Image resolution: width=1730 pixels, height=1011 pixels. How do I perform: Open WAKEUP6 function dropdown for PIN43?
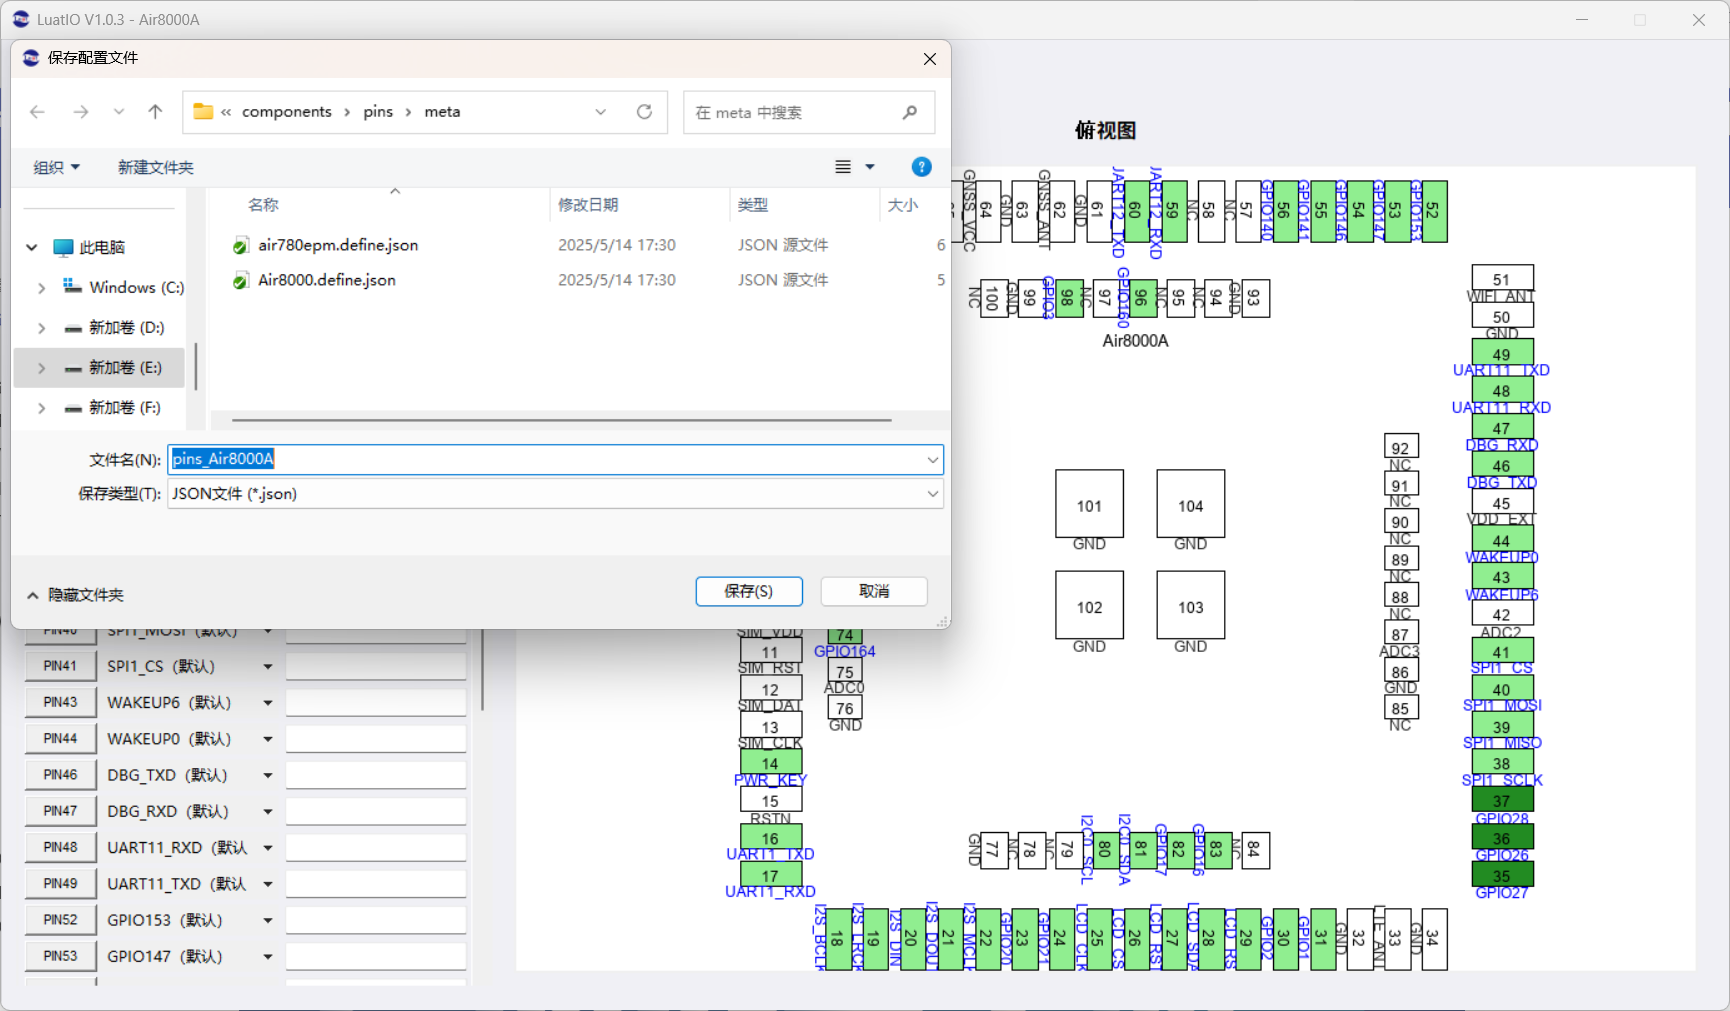(x=268, y=703)
